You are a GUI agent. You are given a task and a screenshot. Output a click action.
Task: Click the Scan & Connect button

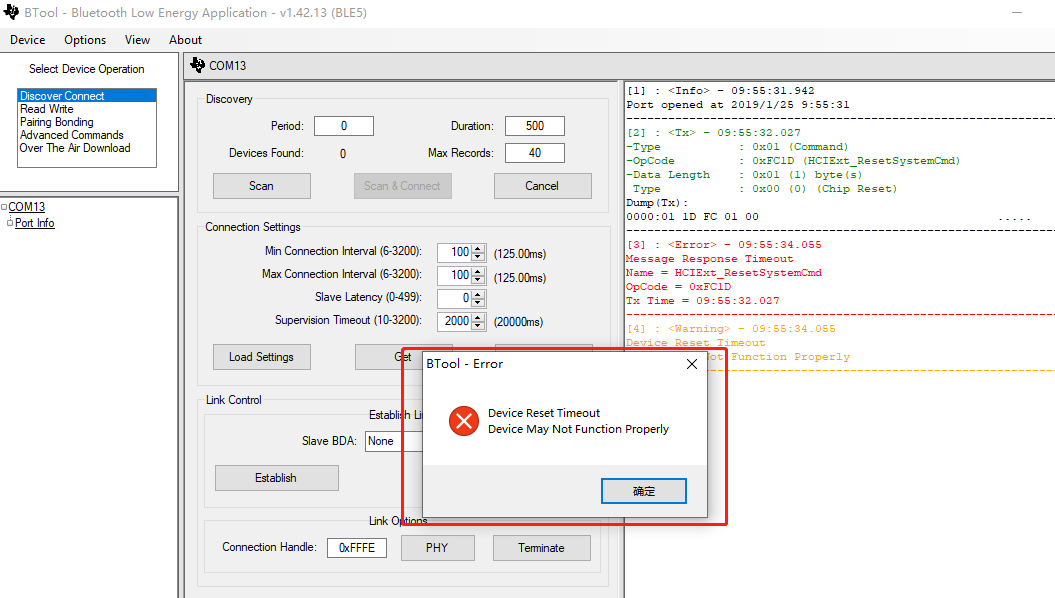click(402, 186)
